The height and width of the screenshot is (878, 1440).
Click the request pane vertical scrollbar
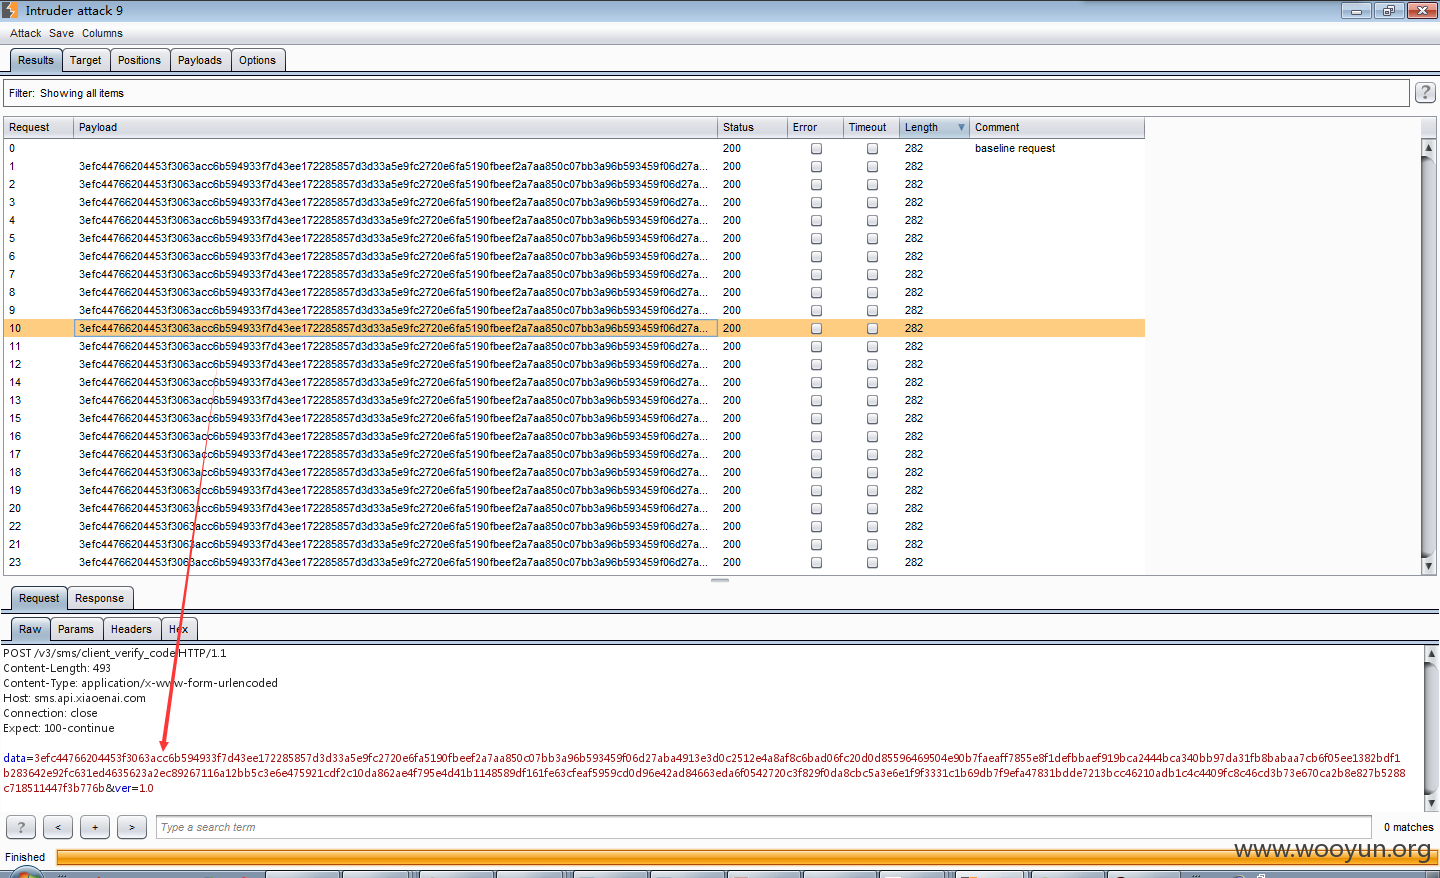pyautogui.click(x=1431, y=728)
